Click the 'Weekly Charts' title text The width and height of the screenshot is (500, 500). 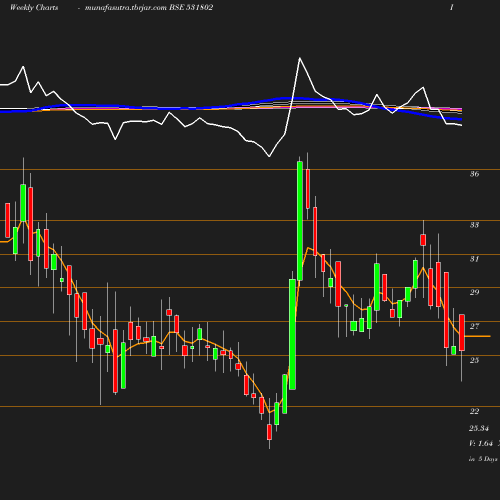[x=34, y=8]
